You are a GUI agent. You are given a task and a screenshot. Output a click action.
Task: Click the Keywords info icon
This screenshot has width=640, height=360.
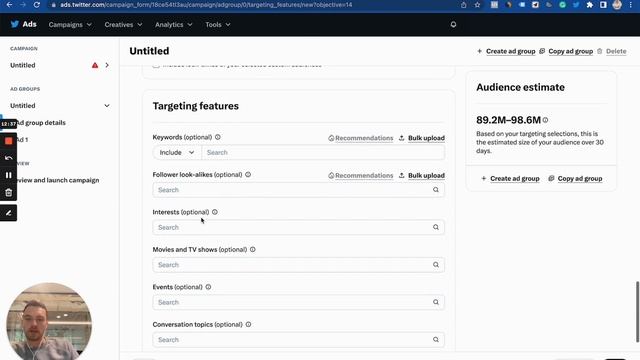tap(218, 137)
